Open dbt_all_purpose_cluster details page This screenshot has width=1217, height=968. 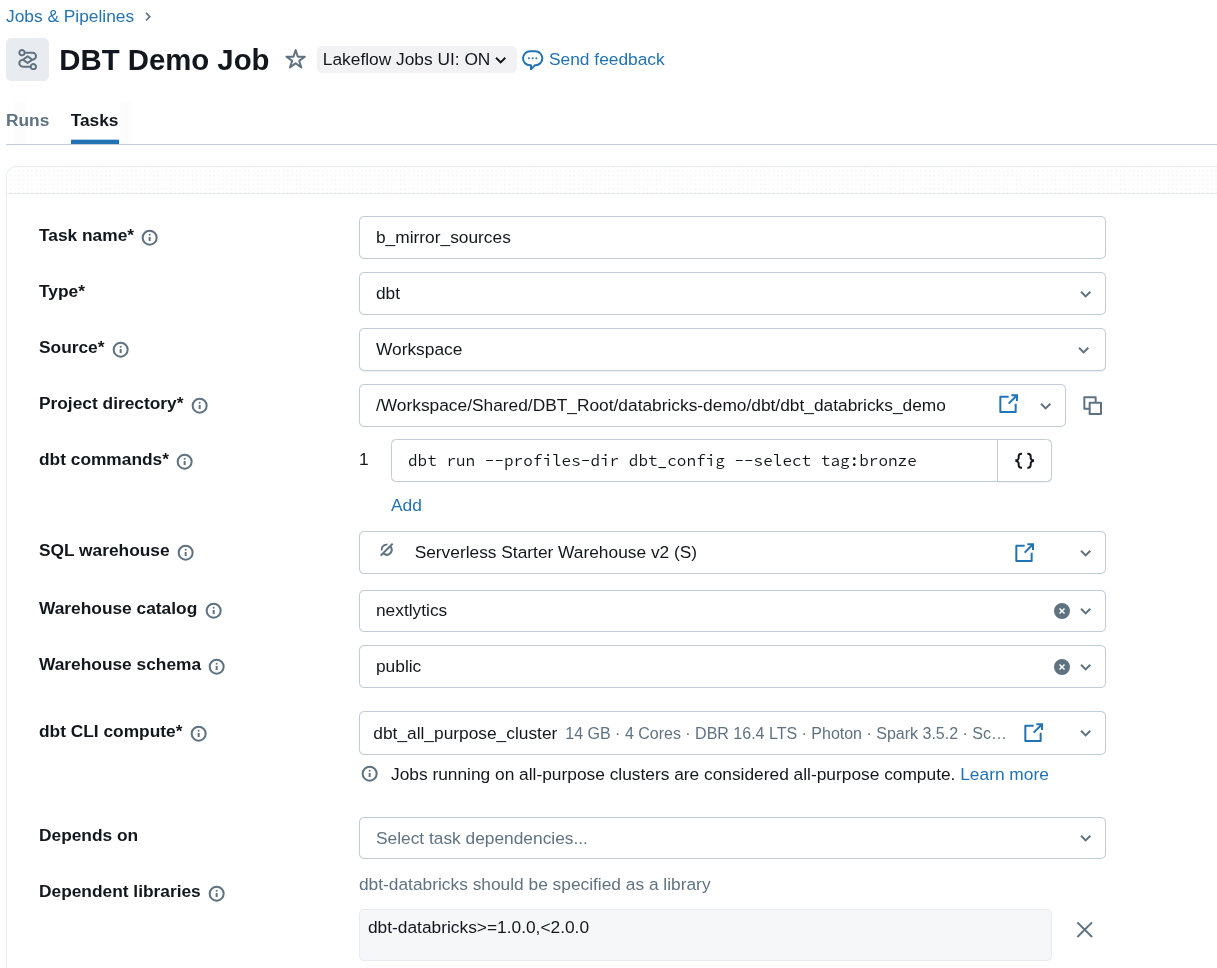point(1033,732)
